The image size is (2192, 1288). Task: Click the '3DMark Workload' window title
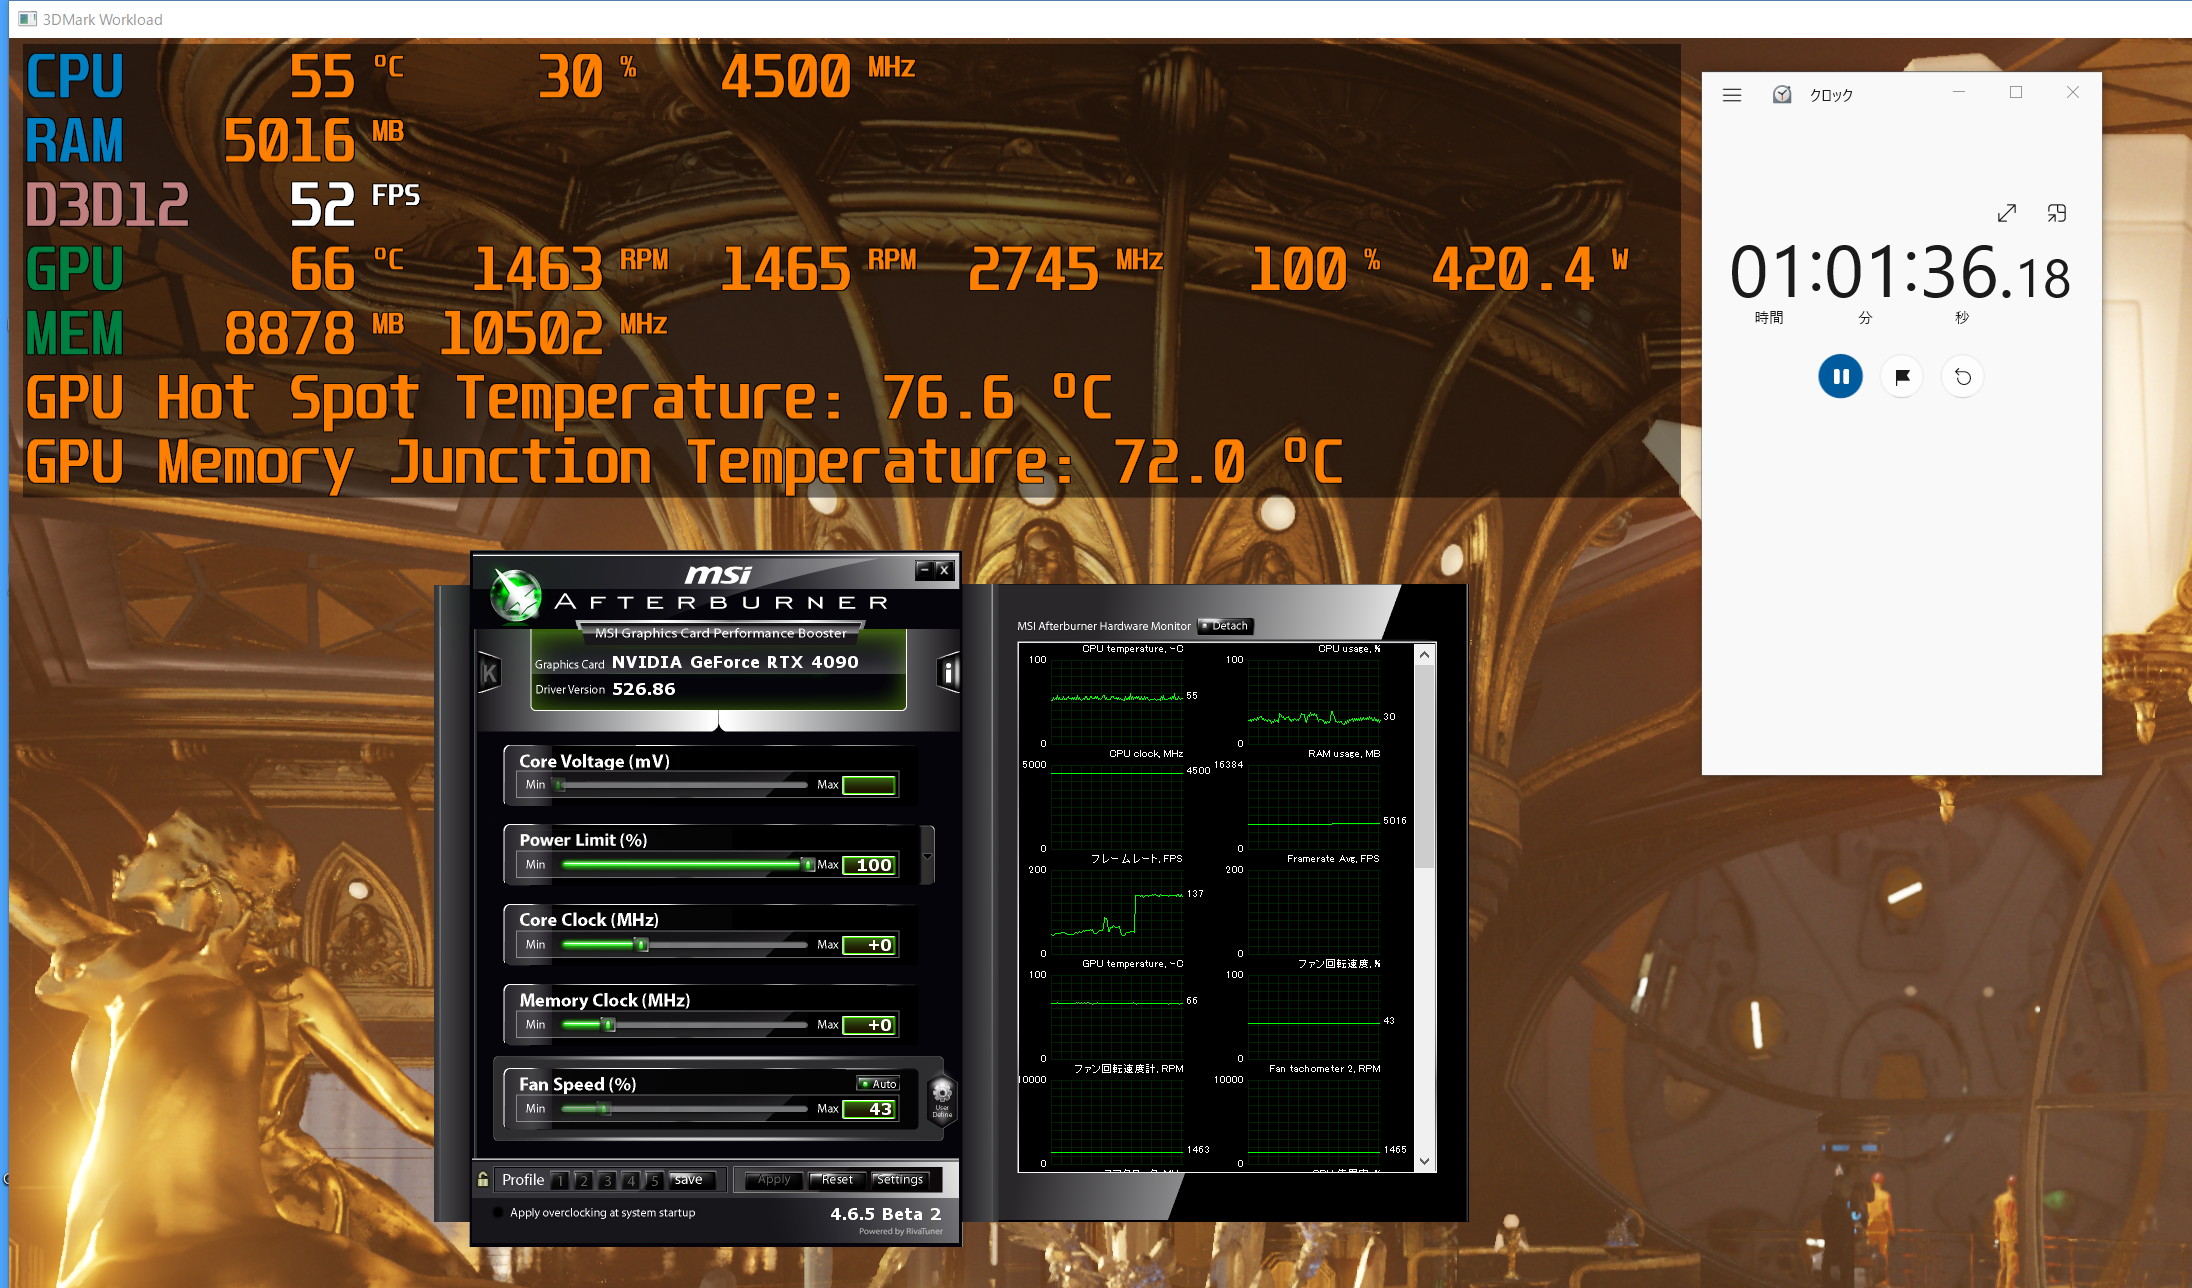click(x=102, y=19)
